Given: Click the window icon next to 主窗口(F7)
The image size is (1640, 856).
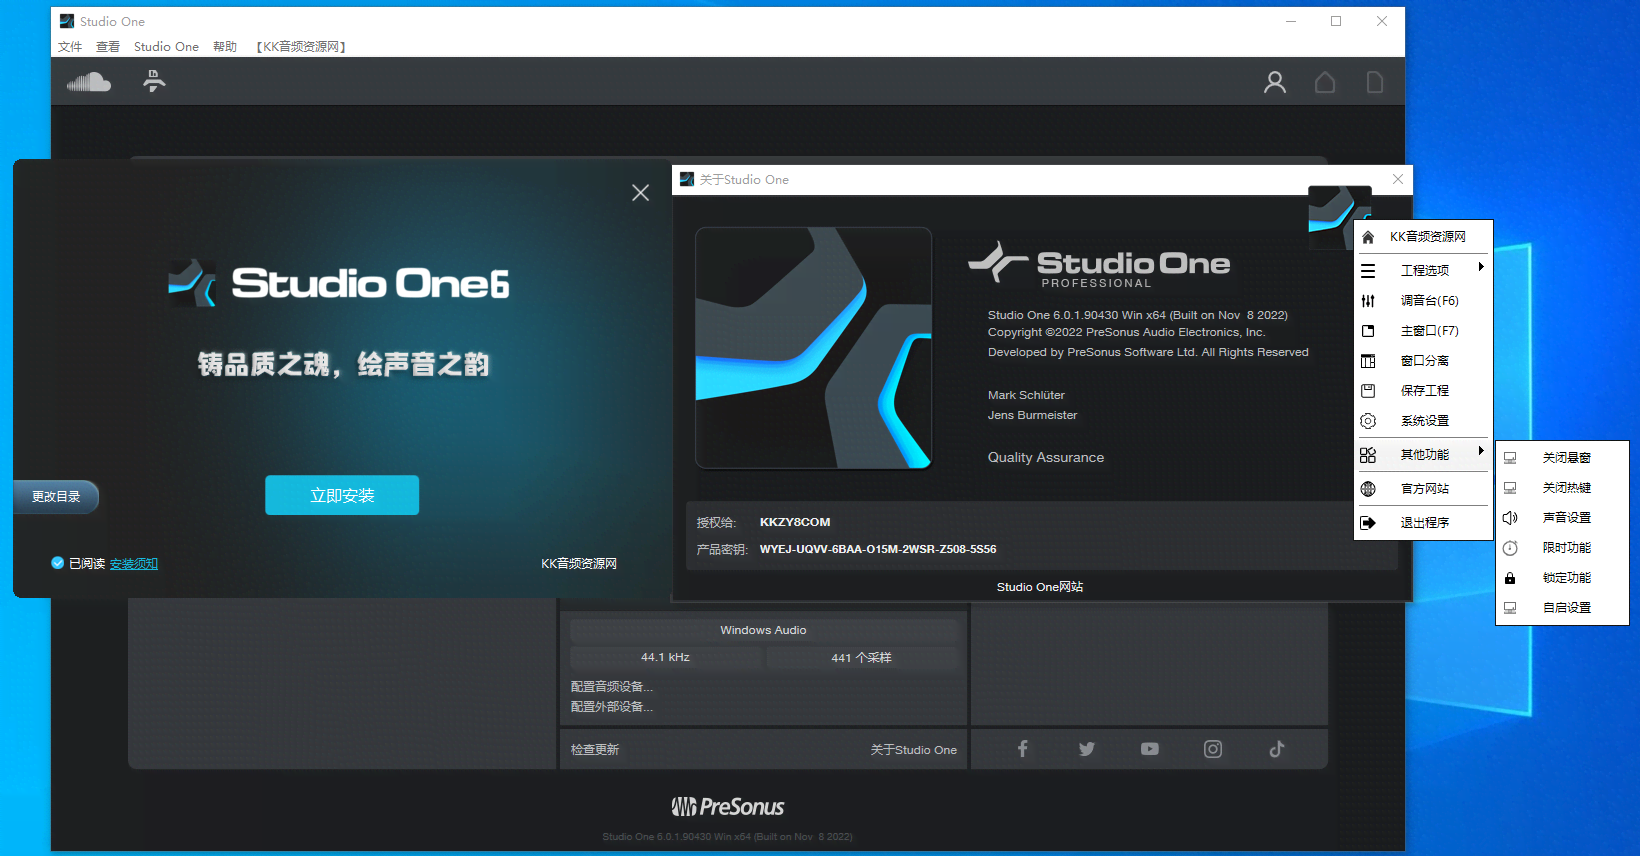Looking at the screenshot, I should [1368, 331].
